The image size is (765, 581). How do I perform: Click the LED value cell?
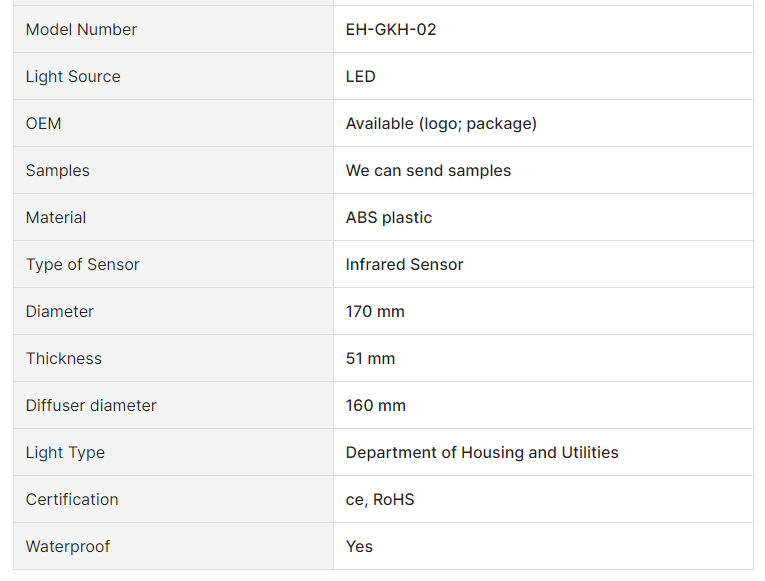coord(361,76)
